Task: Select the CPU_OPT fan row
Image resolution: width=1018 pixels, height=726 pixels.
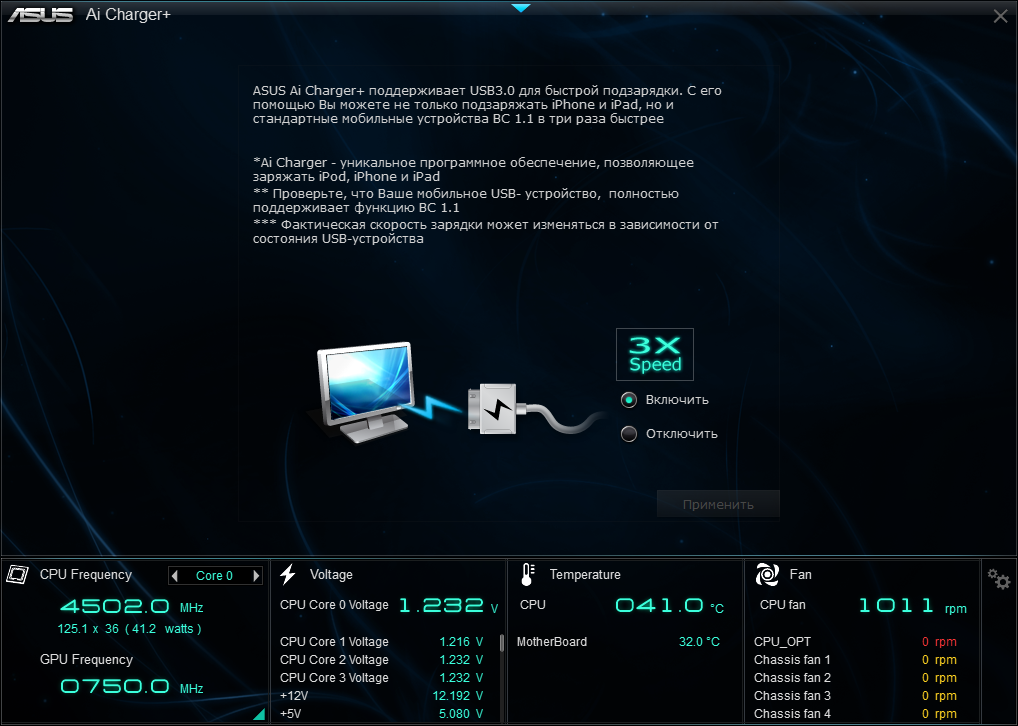Action: 855,642
